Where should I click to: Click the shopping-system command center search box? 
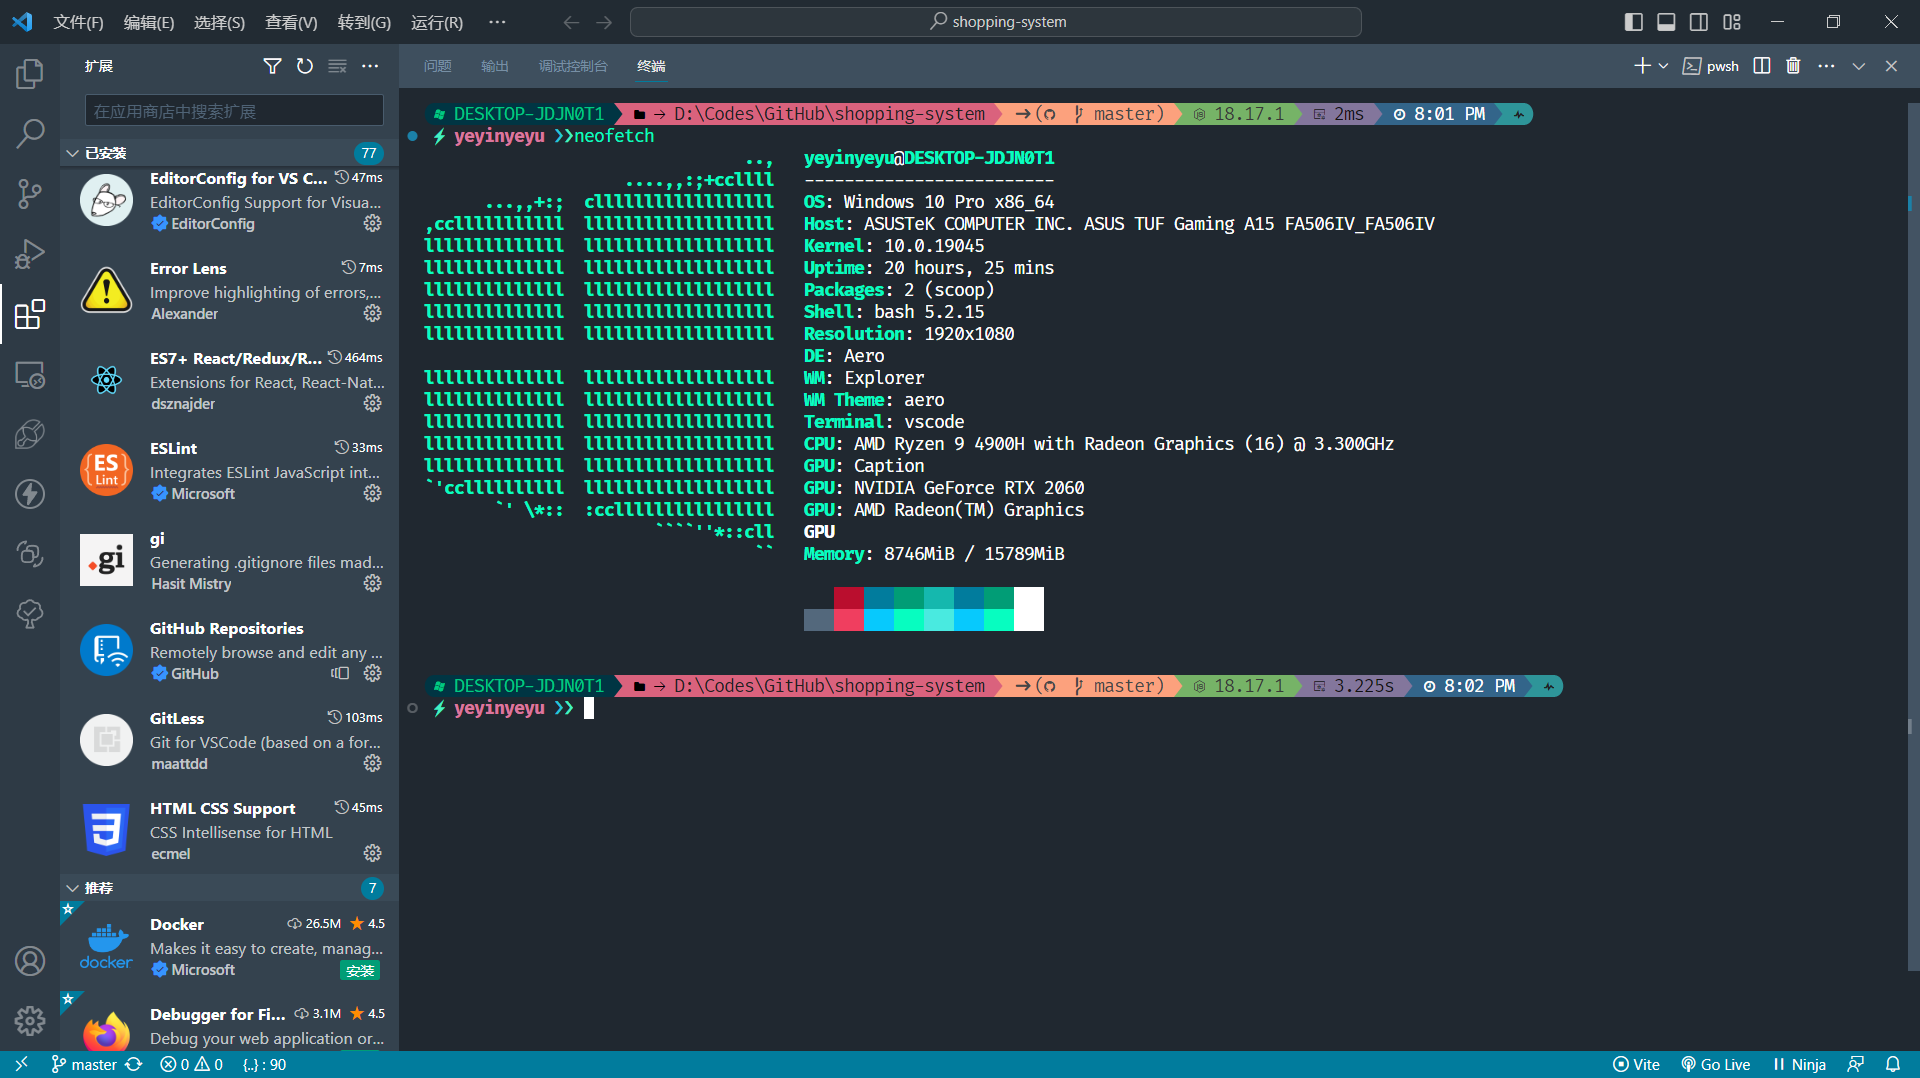pyautogui.click(x=996, y=22)
